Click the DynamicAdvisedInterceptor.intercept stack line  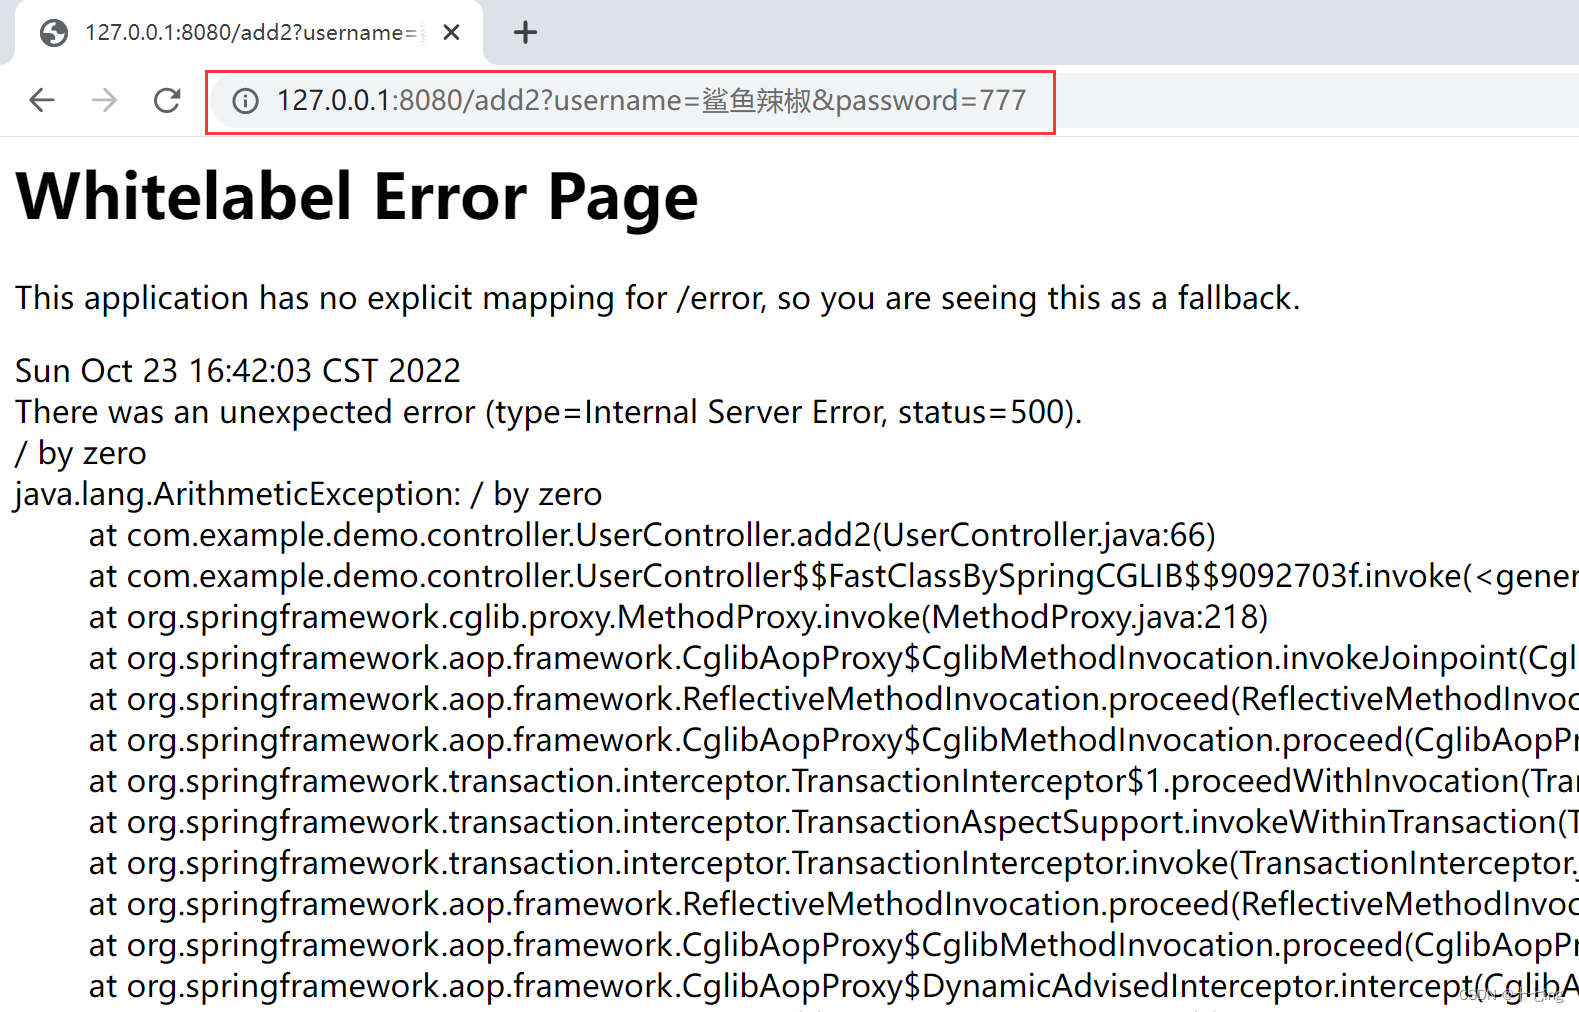coord(833,986)
